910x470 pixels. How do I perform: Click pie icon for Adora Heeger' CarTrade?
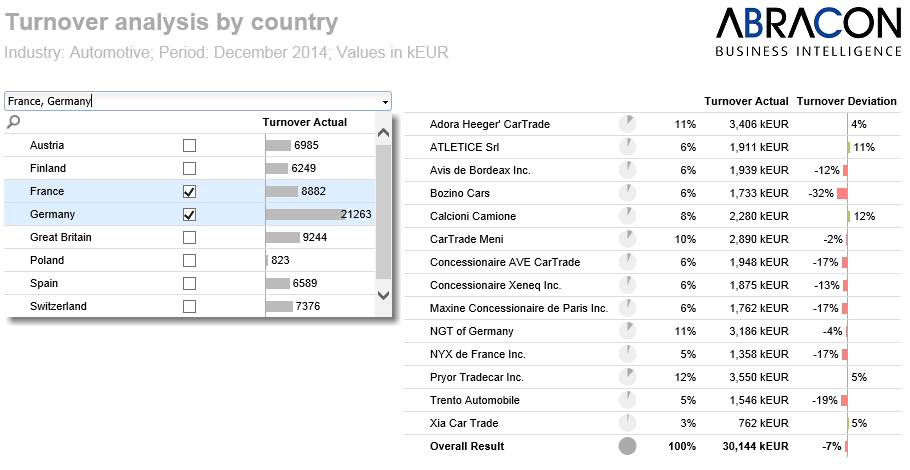click(x=627, y=124)
